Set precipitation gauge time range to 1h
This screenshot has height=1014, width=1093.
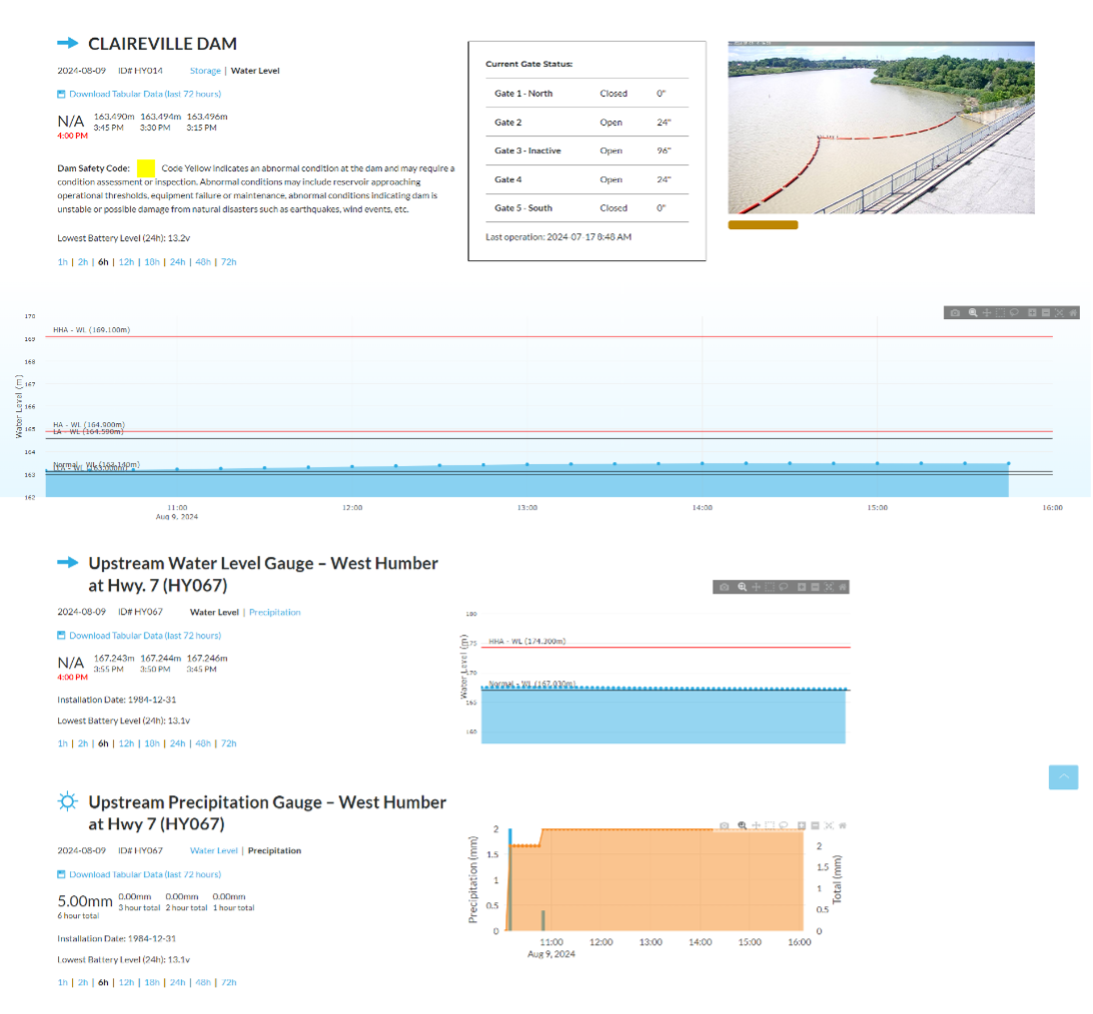(63, 983)
